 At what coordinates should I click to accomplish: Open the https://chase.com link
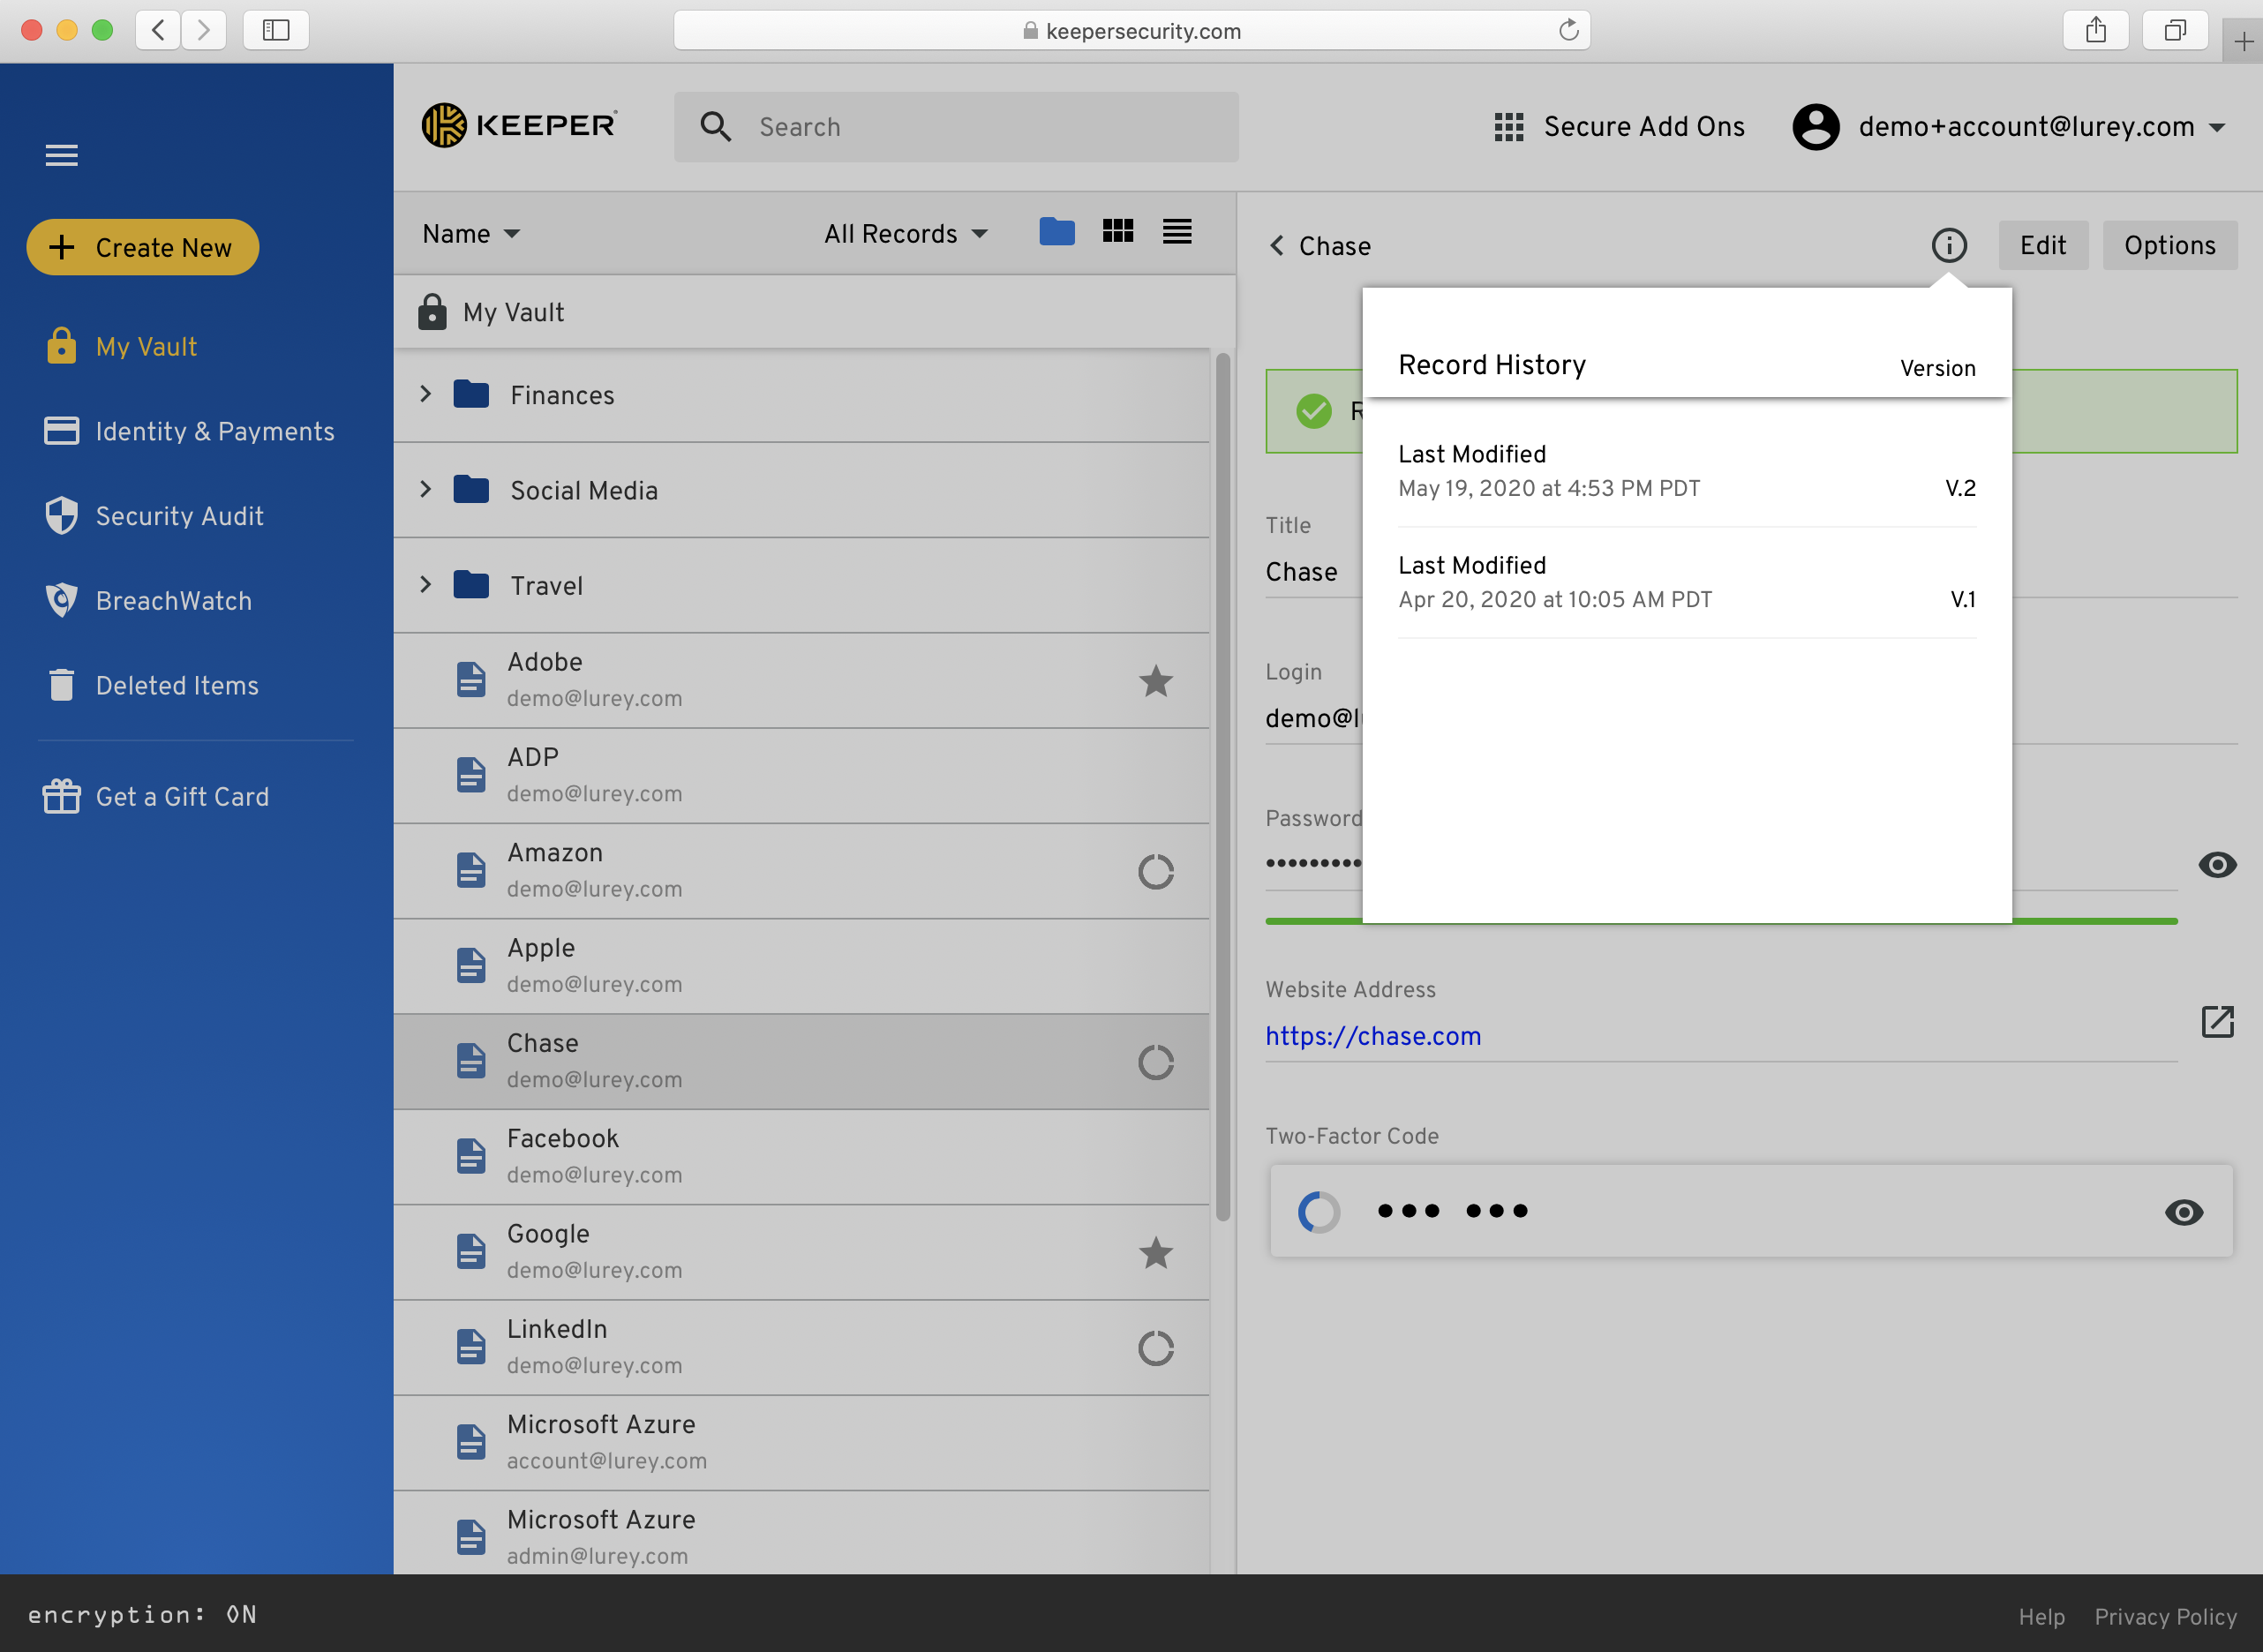(1372, 1036)
